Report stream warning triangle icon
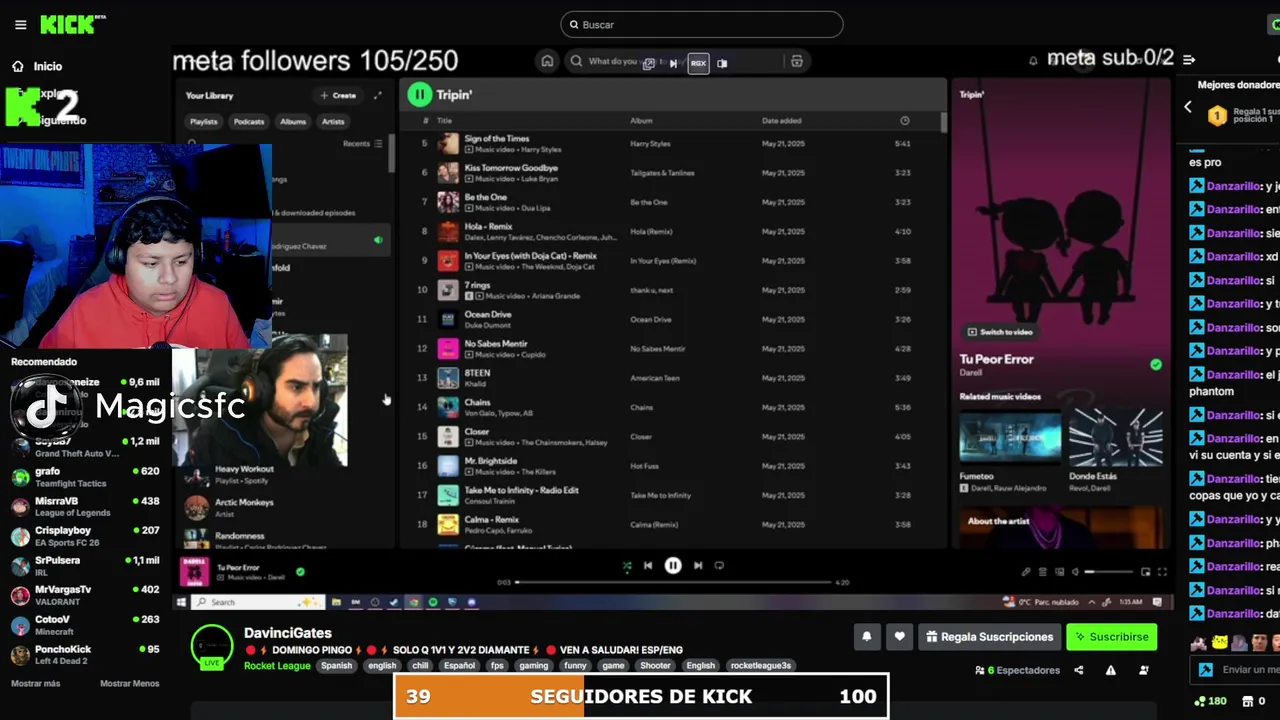This screenshot has height=720, width=1280. tap(1110, 670)
